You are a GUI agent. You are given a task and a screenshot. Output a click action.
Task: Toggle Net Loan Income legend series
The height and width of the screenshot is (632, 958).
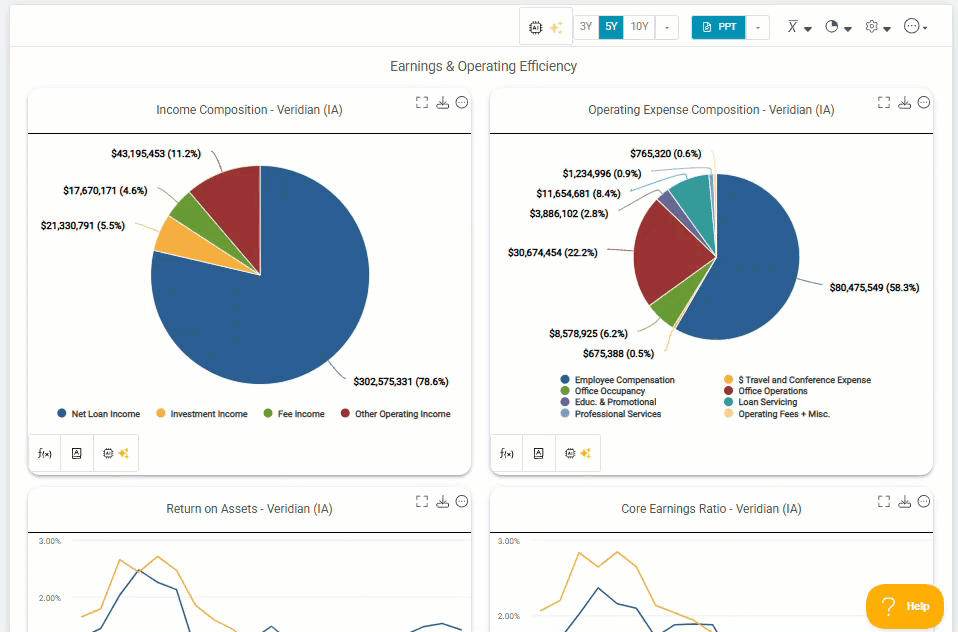[98, 414]
